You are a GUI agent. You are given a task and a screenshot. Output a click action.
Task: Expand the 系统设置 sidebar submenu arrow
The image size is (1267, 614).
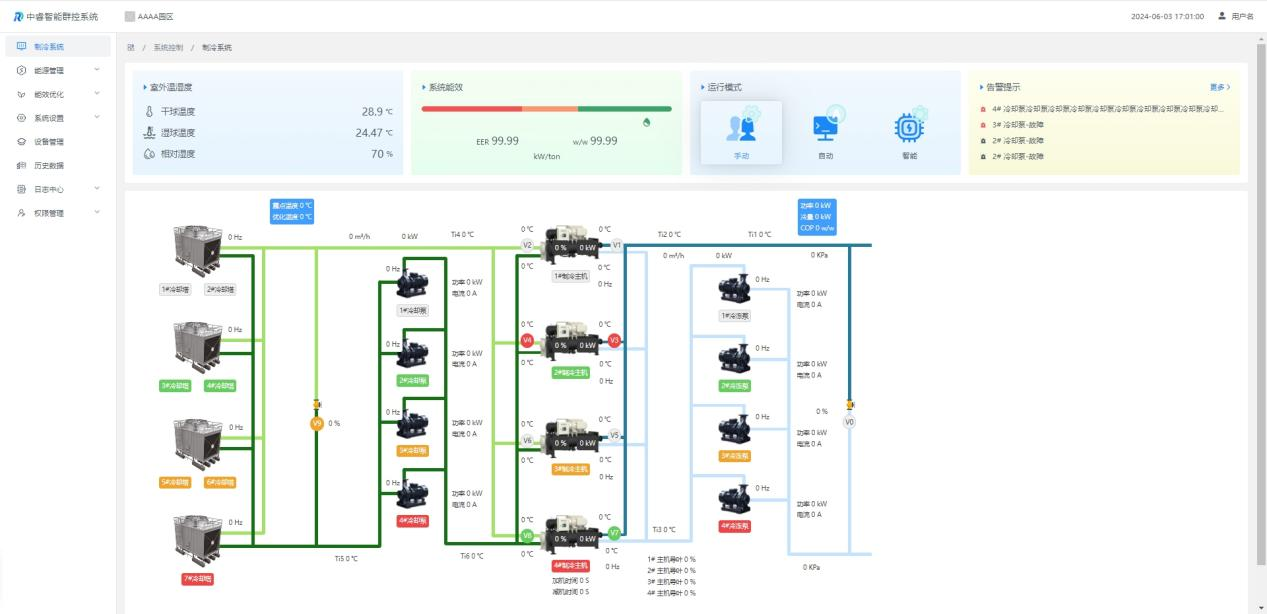tap(97, 117)
